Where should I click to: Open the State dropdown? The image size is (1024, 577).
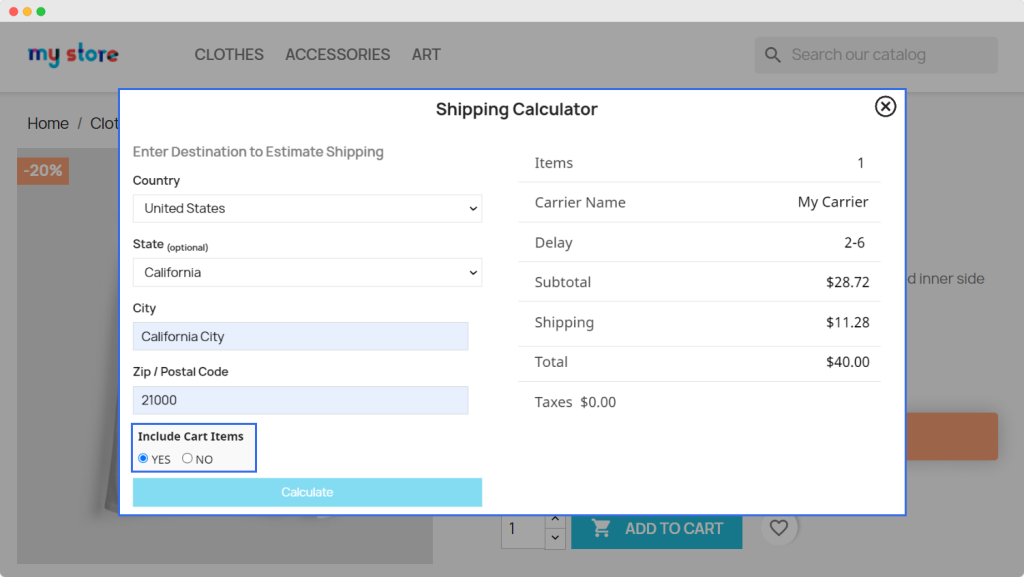pyautogui.click(x=307, y=272)
